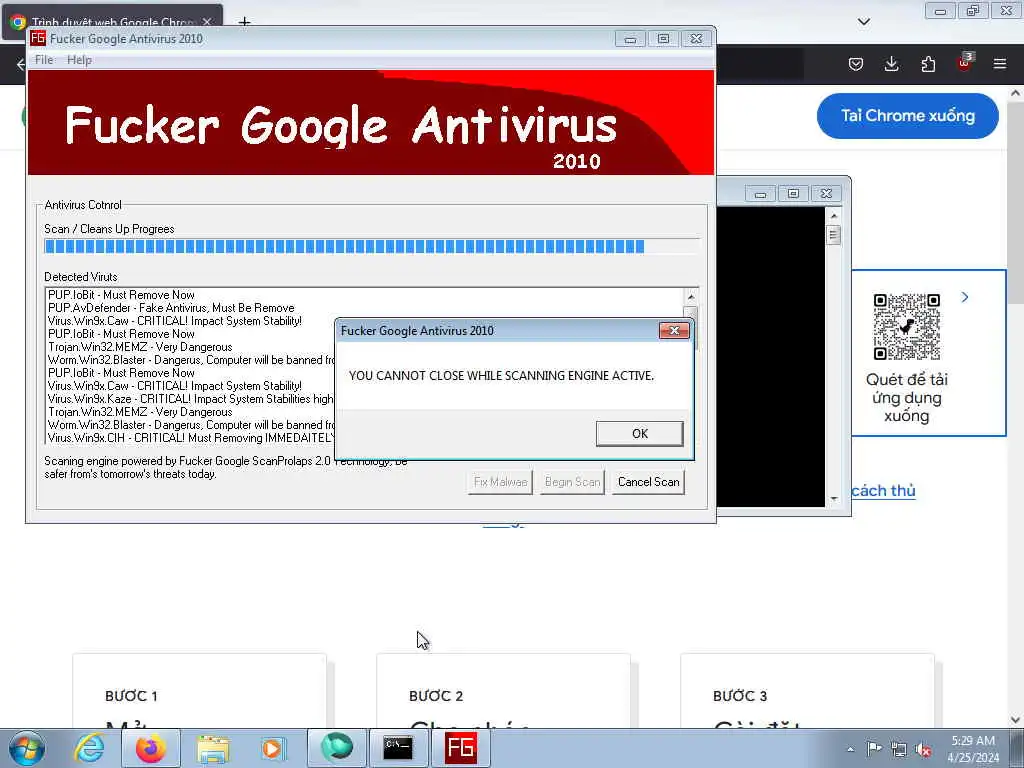
Task: Show hidden tray icons arrow
Action: [850, 749]
